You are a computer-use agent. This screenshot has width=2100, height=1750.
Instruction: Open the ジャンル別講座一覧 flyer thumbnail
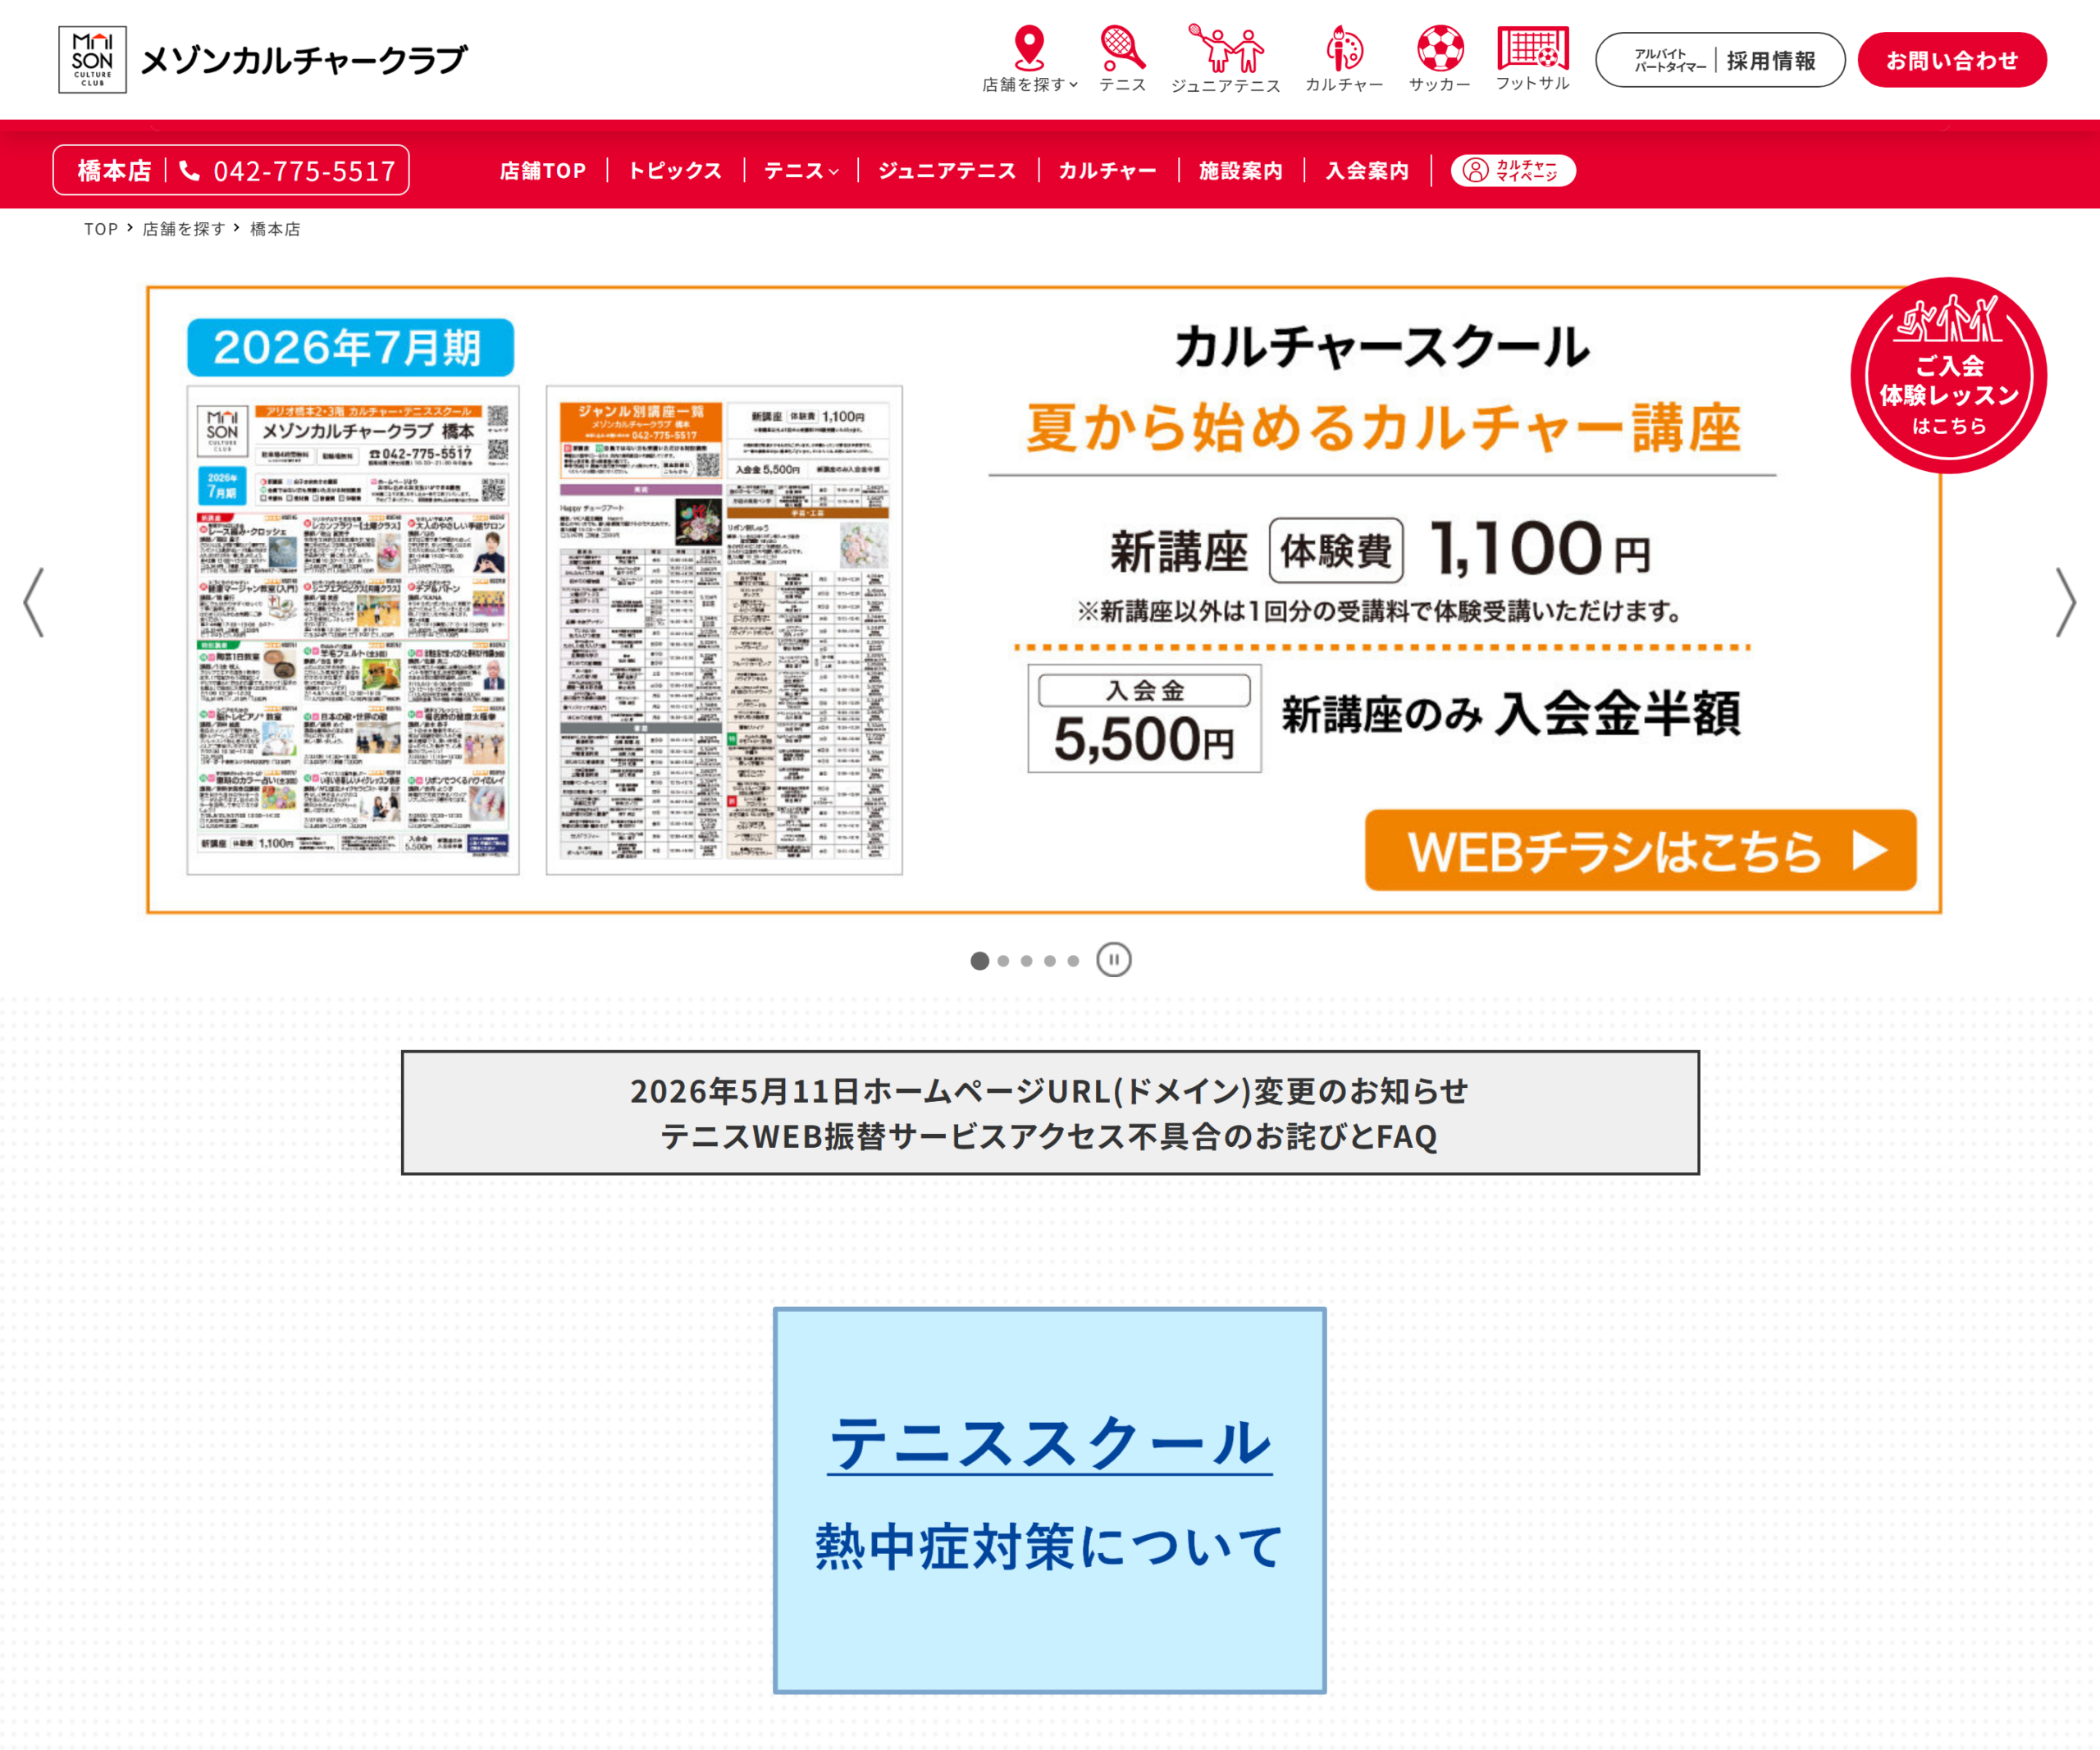pyautogui.click(x=724, y=630)
